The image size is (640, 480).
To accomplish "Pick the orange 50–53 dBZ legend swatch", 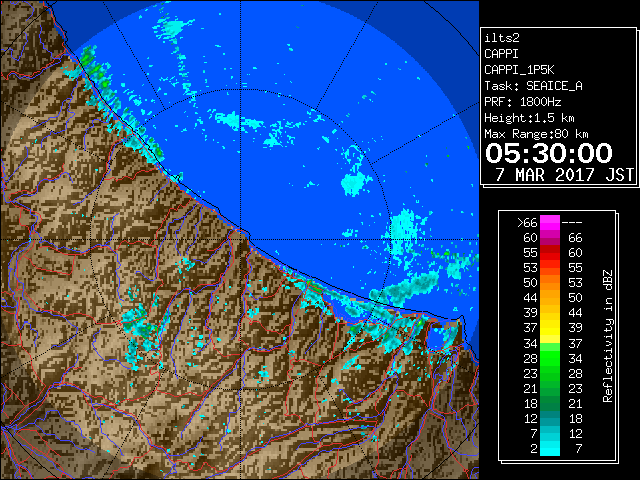I will (550, 283).
